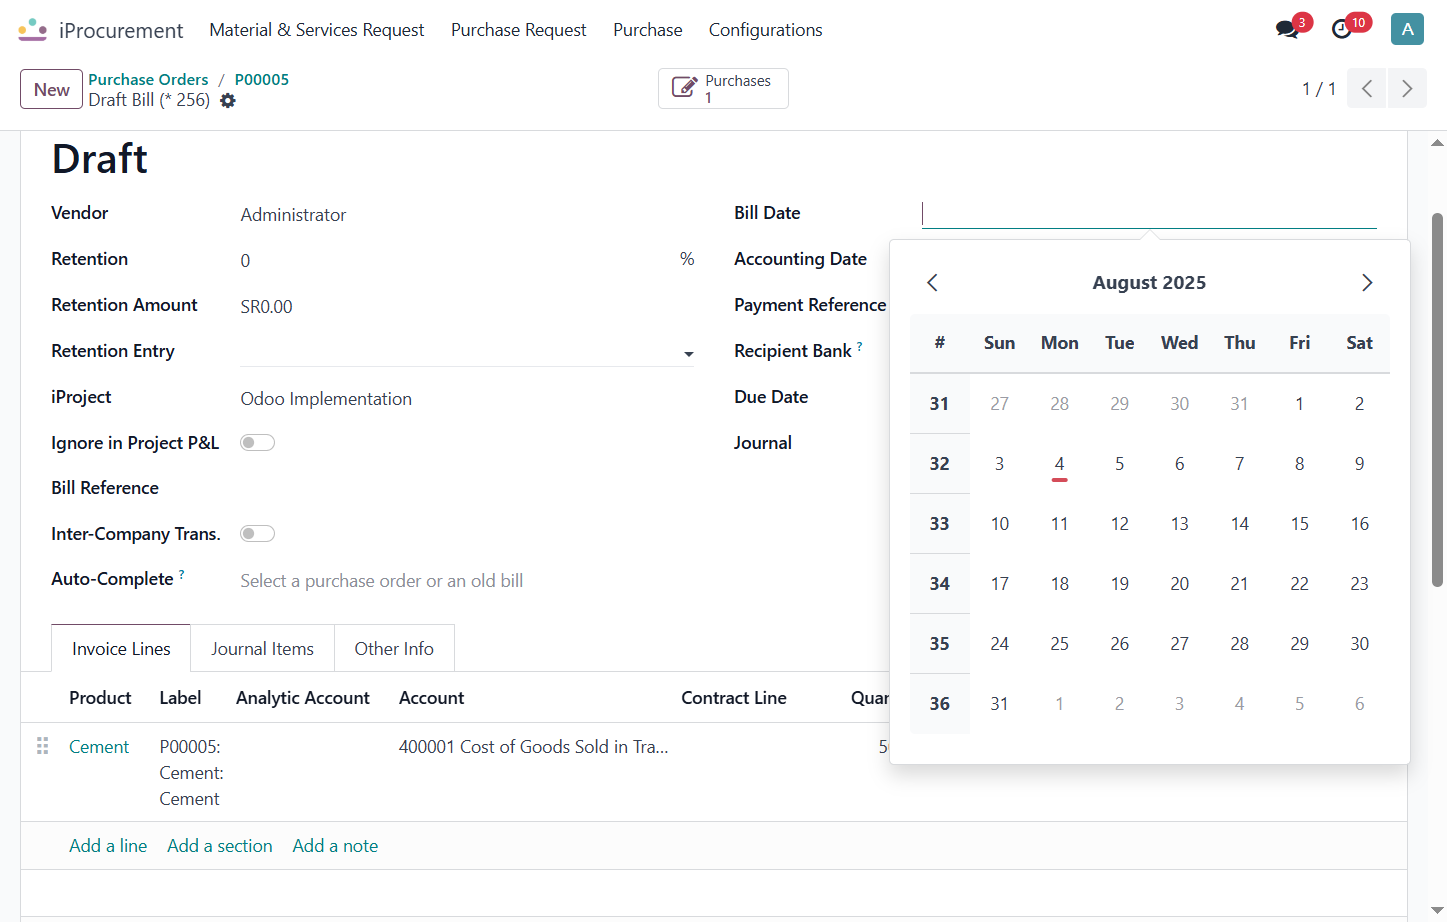Open P00005 breadcrumb link
The height and width of the screenshot is (922, 1447).
pyautogui.click(x=262, y=80)
